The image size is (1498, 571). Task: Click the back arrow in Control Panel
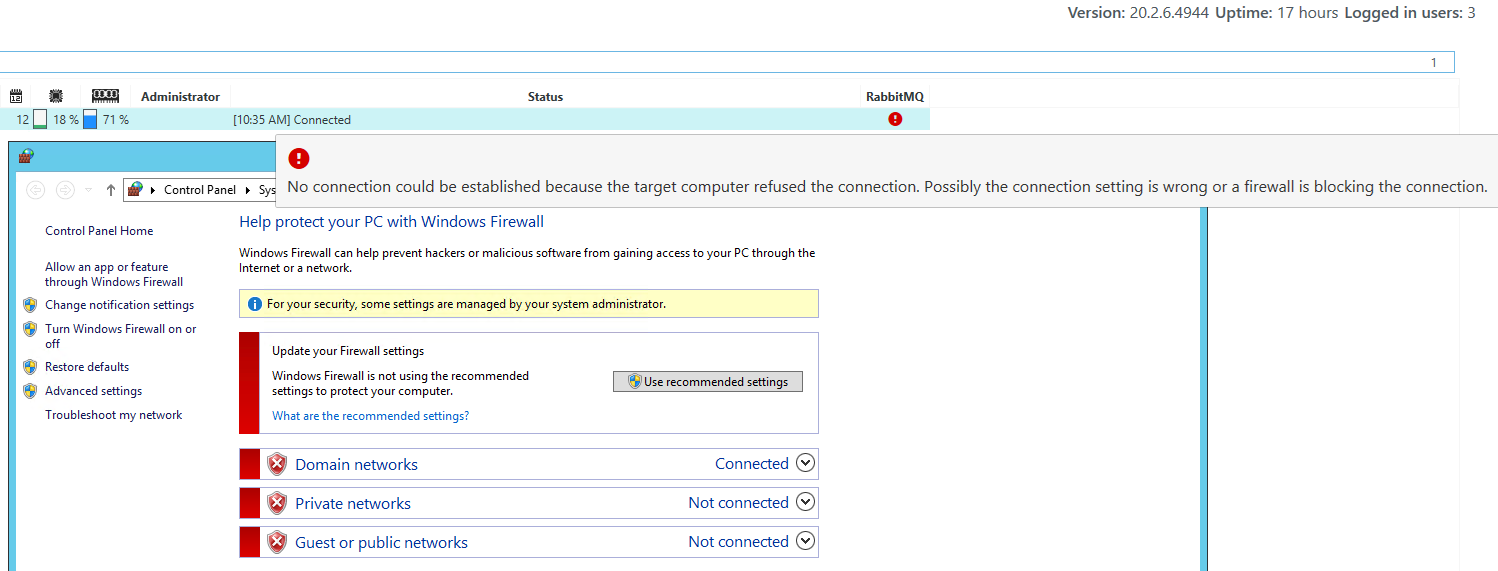point(36,190)
